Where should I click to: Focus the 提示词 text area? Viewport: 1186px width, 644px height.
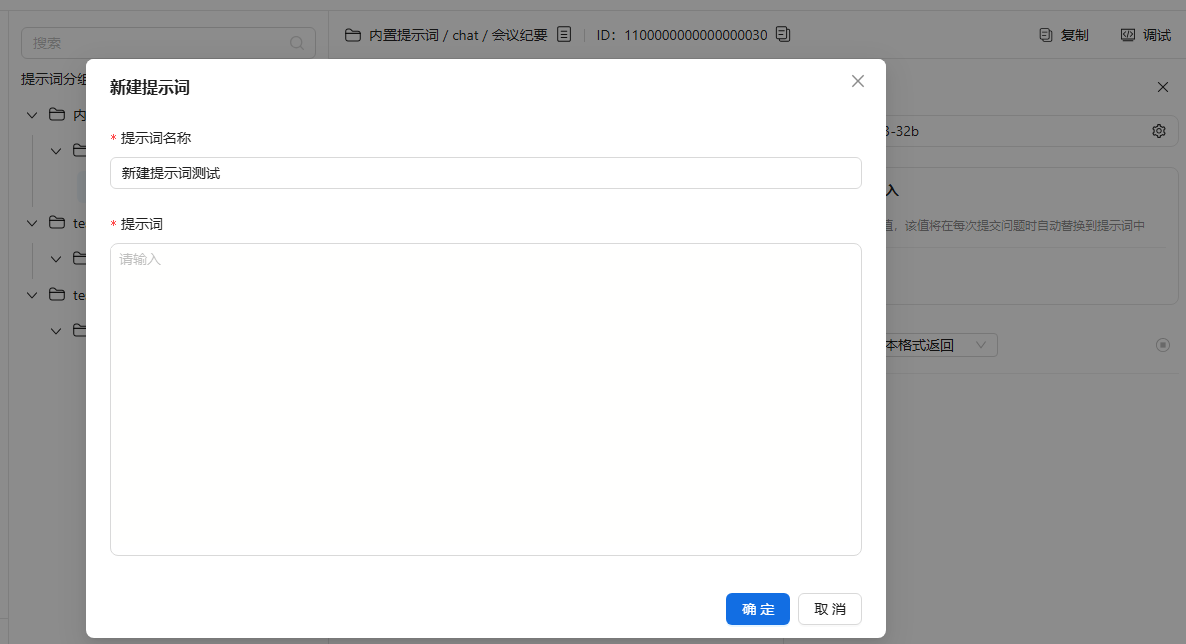[485, 399]
